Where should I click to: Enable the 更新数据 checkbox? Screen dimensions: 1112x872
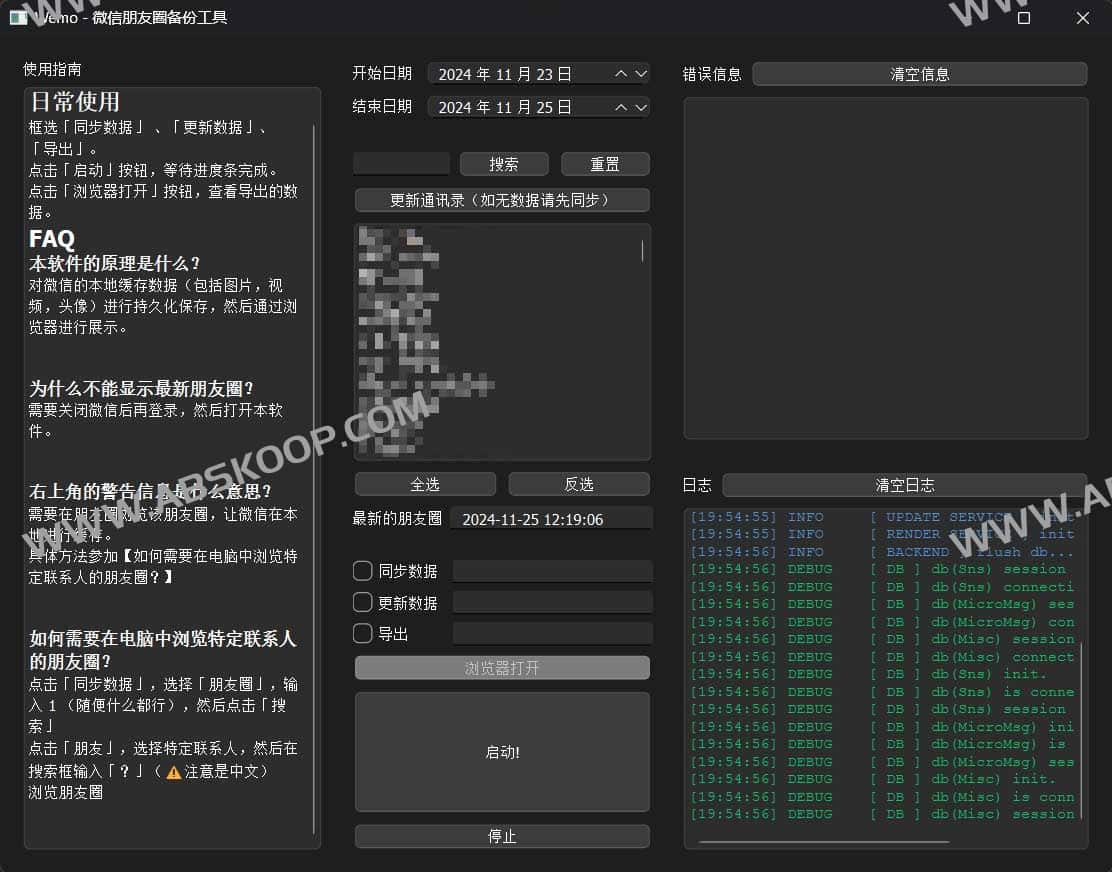click(x=362, y=603)
